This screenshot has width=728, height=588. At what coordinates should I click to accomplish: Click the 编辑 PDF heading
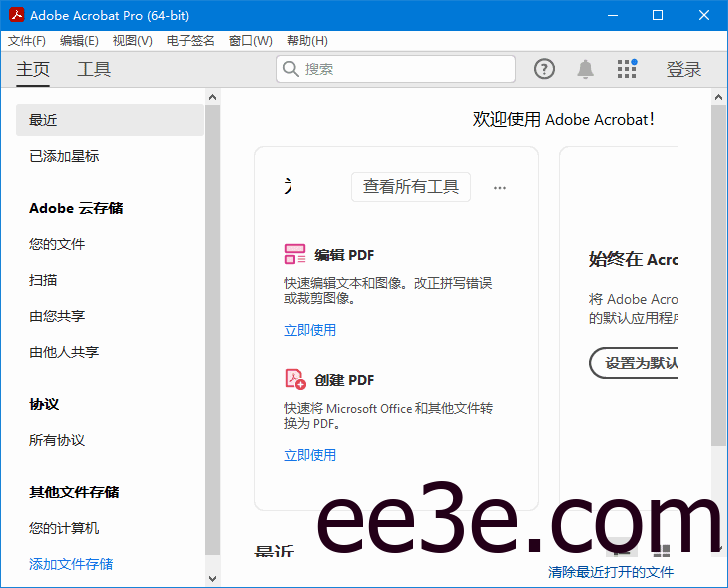pos(344,255)
